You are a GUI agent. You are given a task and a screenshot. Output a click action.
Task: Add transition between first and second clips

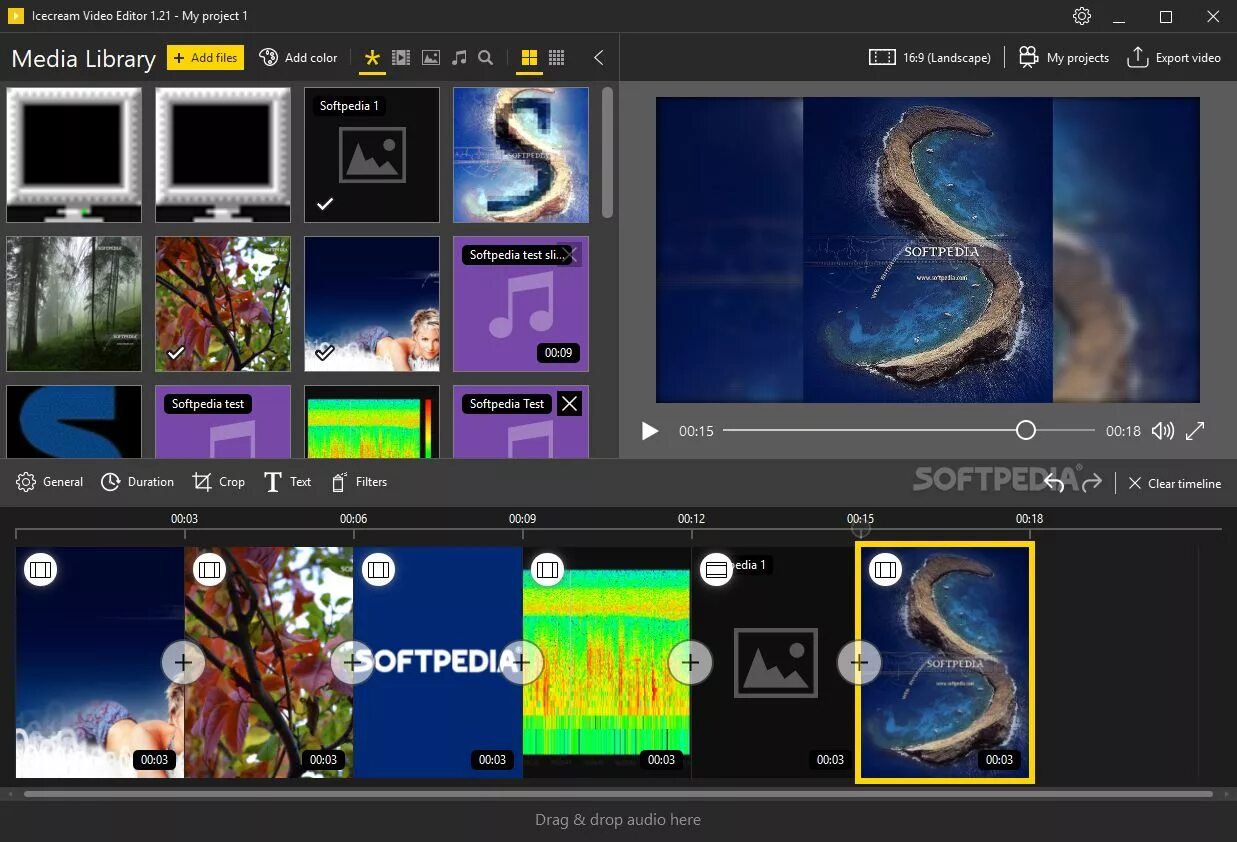pos(183,662)
